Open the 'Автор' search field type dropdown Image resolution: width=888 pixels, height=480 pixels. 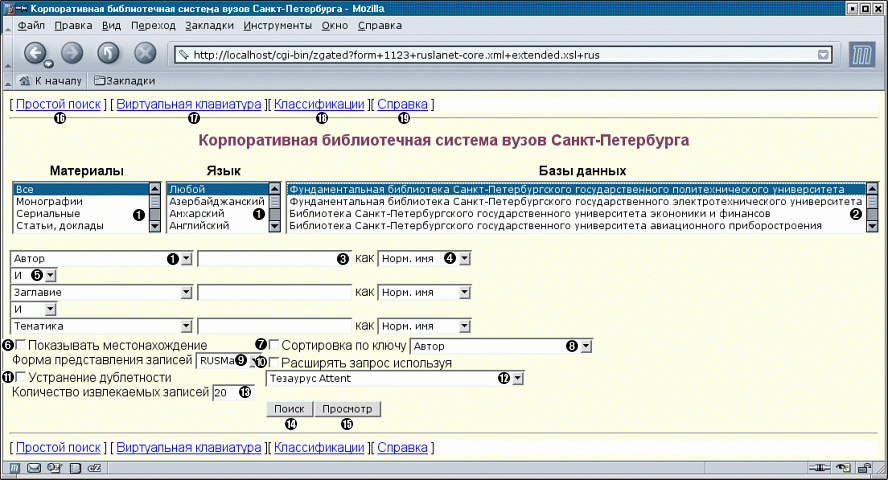point(101,259)
